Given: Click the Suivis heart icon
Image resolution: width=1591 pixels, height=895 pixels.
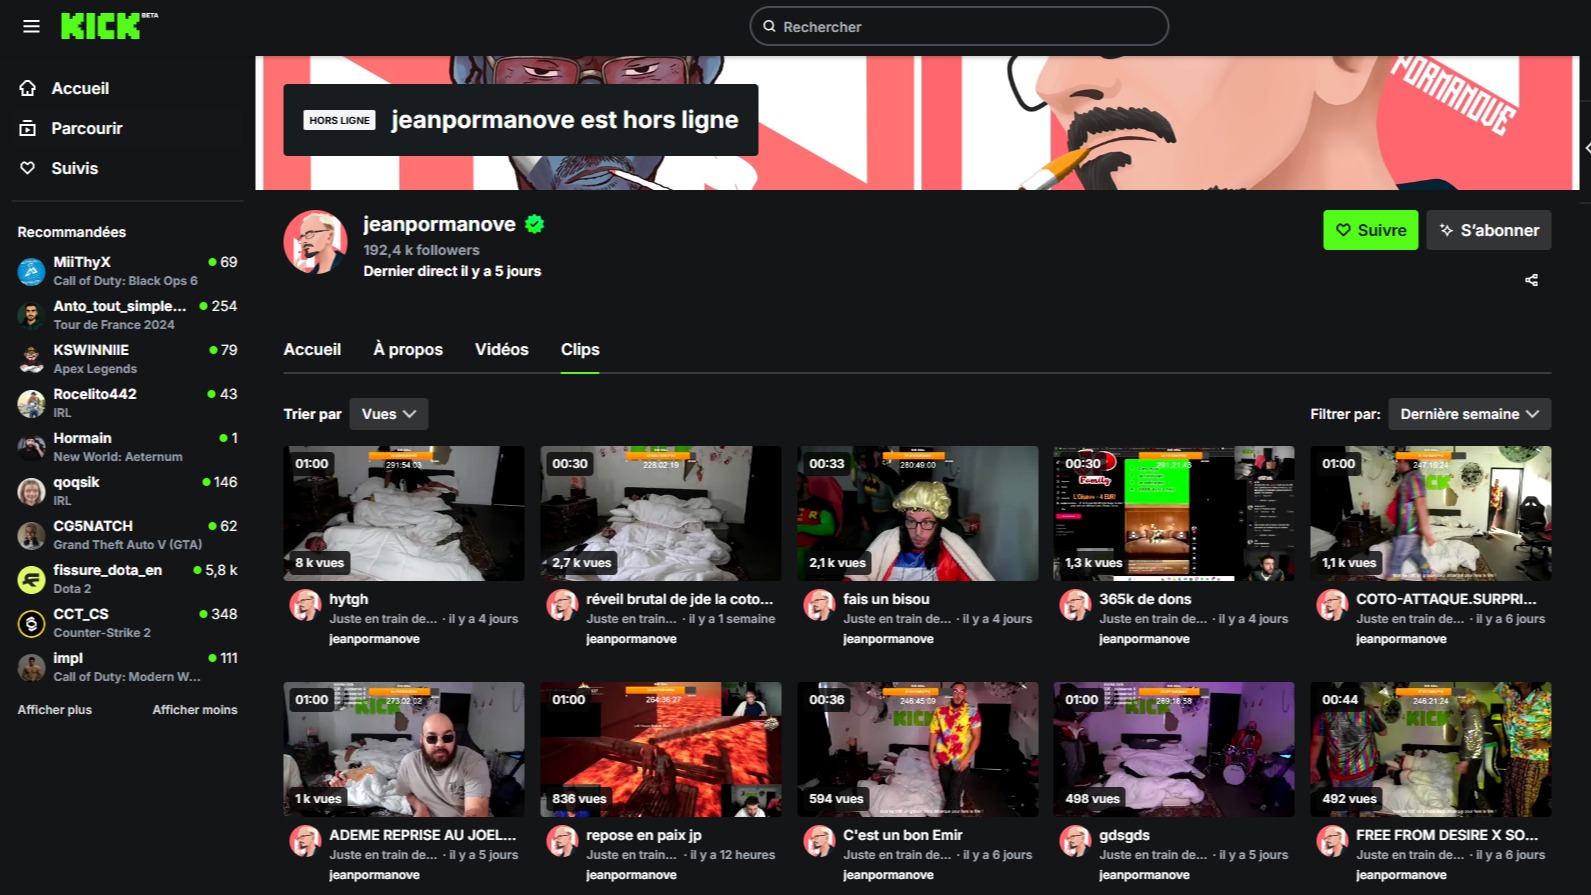Looking at the screenshot, I should pyautogui.click(x=28, y=168).
